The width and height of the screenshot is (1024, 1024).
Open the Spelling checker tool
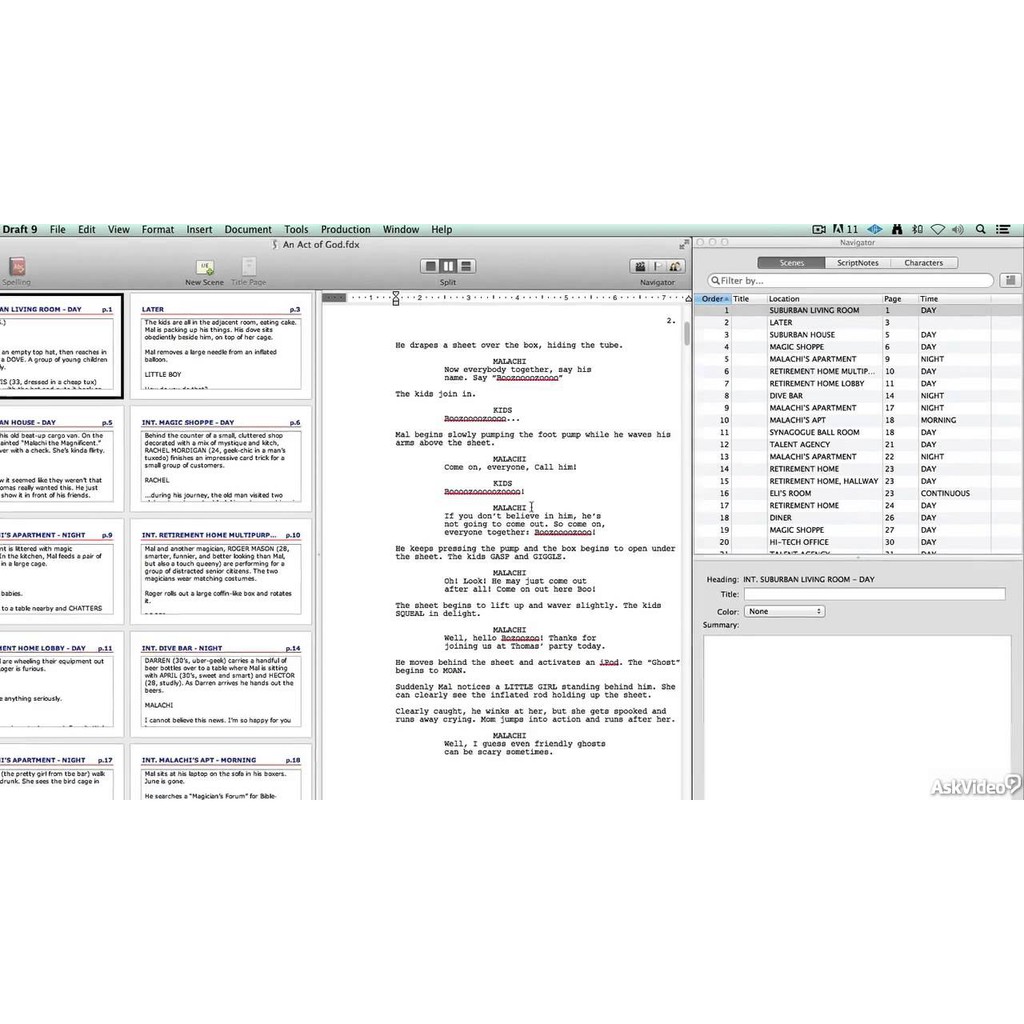tap(17, 267)
